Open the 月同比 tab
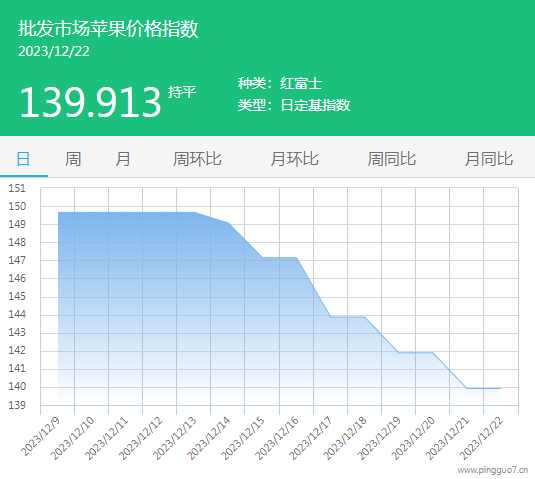 489,159
